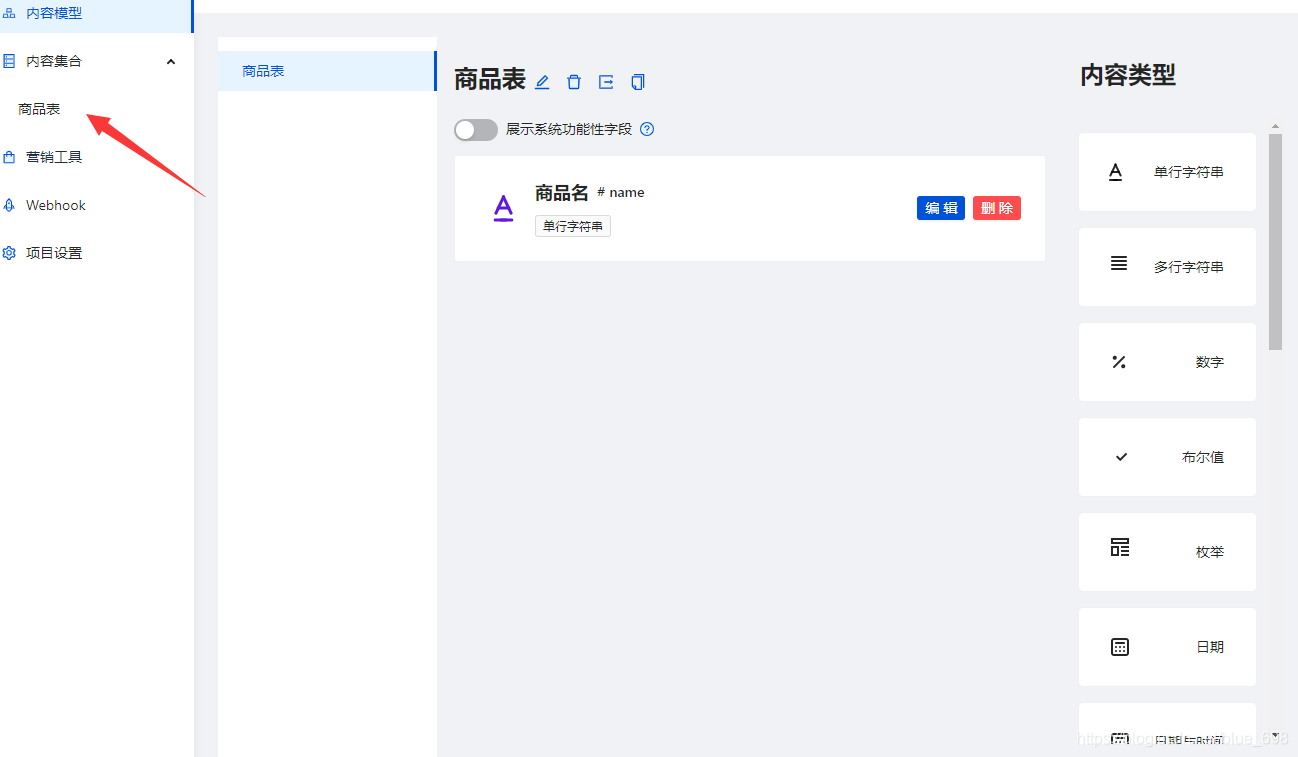Open 项目设置 in the sidebar

(96, 253)
